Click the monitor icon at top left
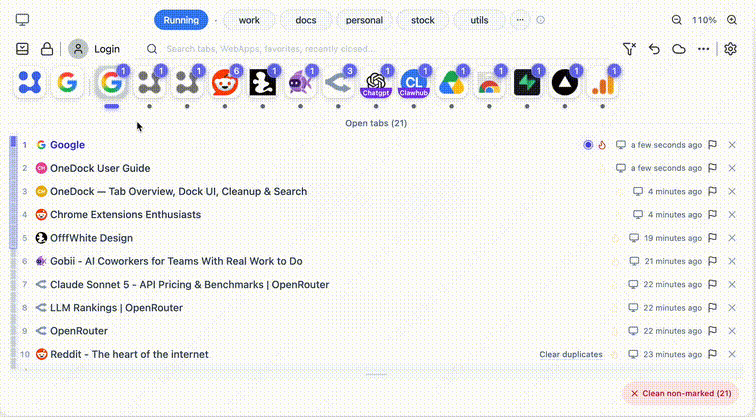The image size is (756, 417). pyautogui.click(x=22, y=20)
